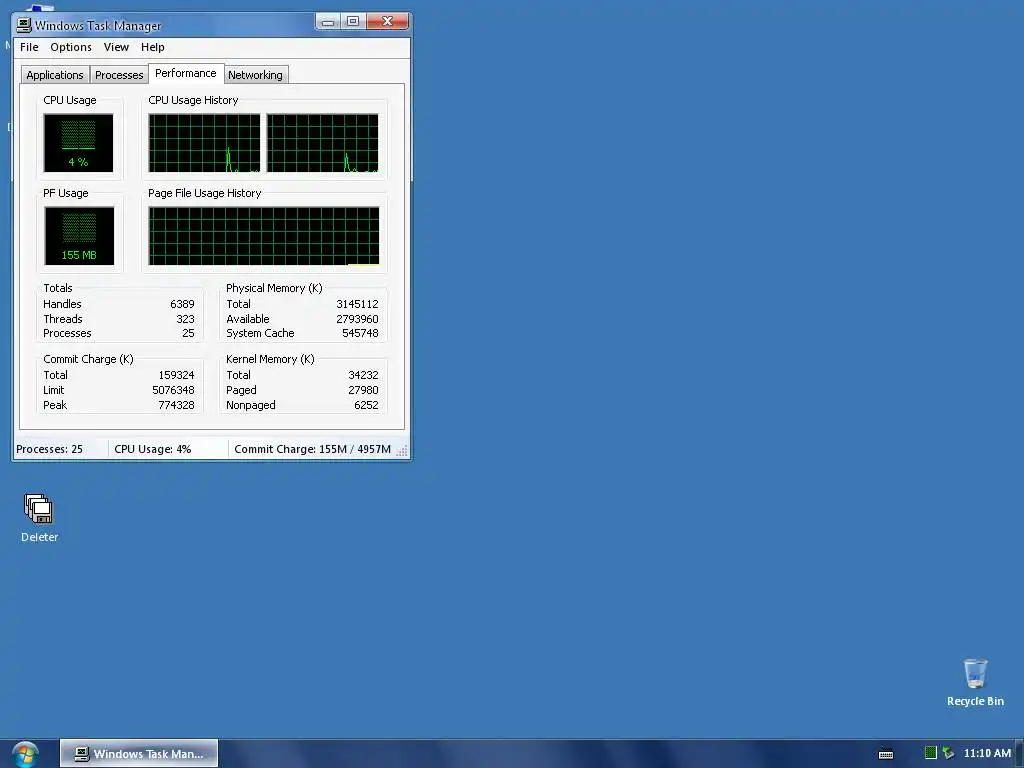
Task: Click the taskbar clock showing 11:10 AM
Action: coord(987,753)
